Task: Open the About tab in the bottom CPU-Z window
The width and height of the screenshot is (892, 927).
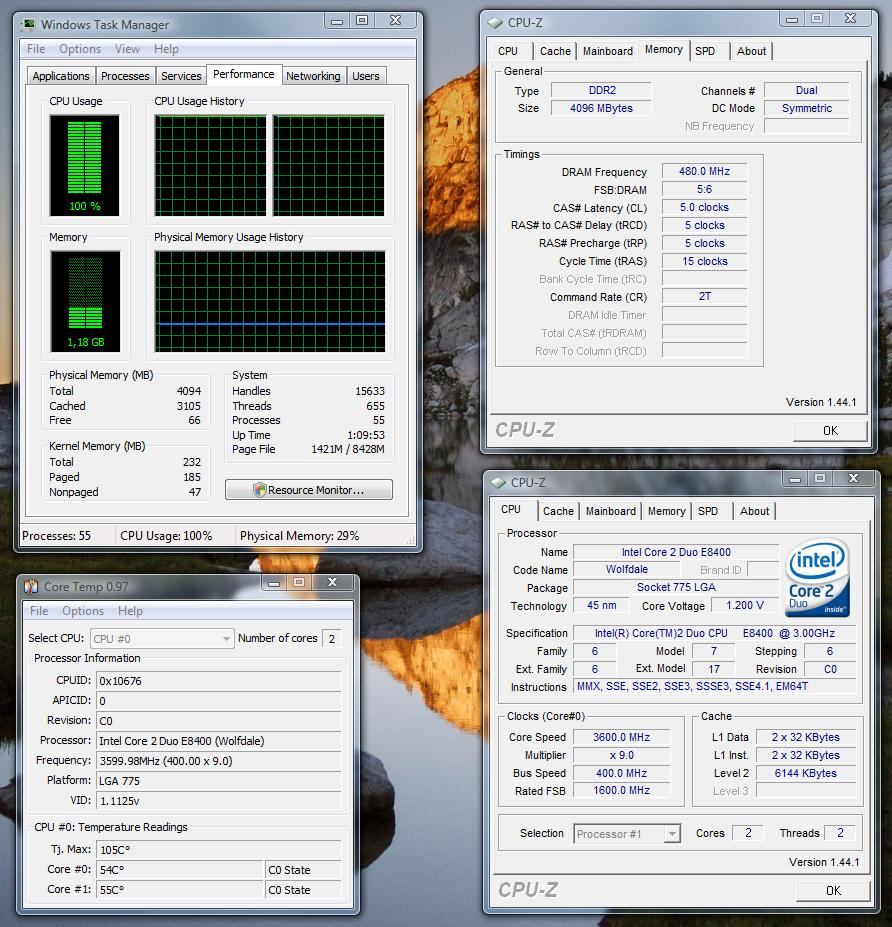Action: click(x=754, y=511)
